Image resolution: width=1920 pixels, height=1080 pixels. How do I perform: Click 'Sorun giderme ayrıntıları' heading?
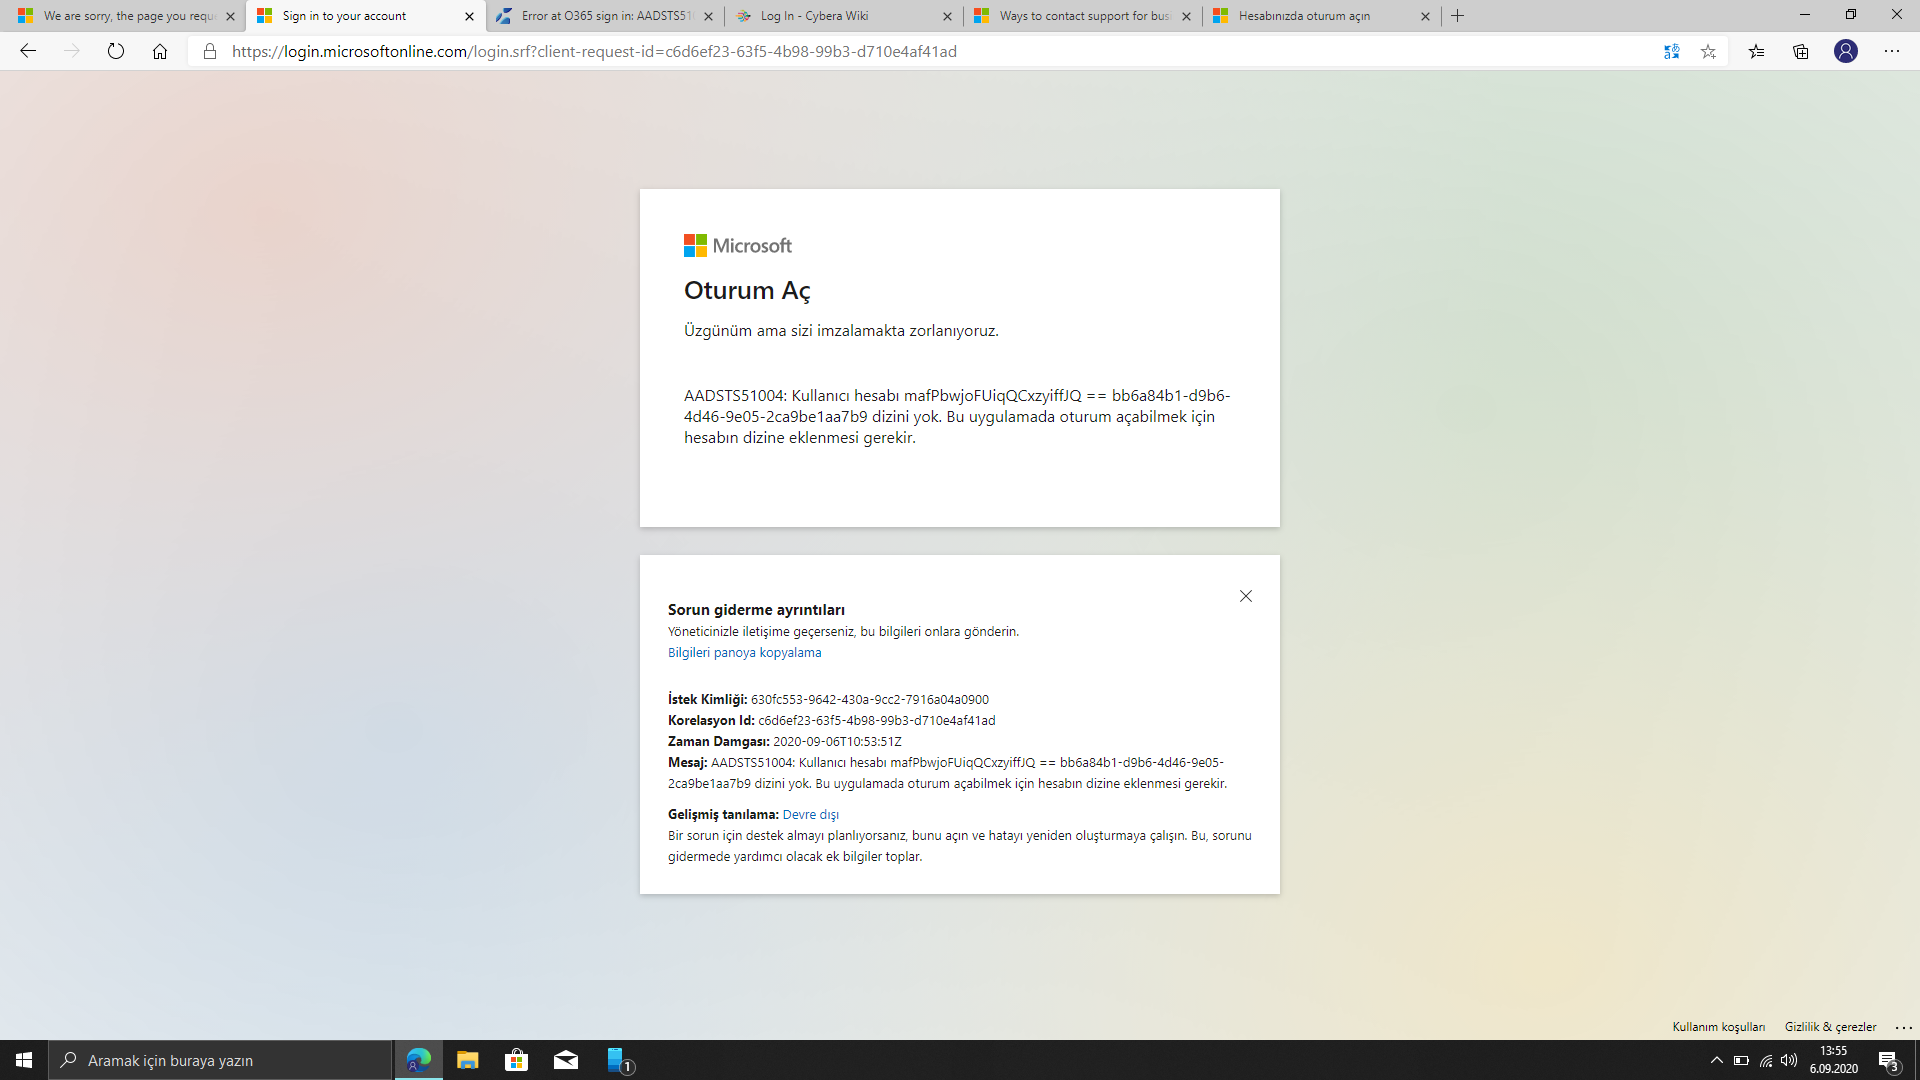click(x=756, y=610)
